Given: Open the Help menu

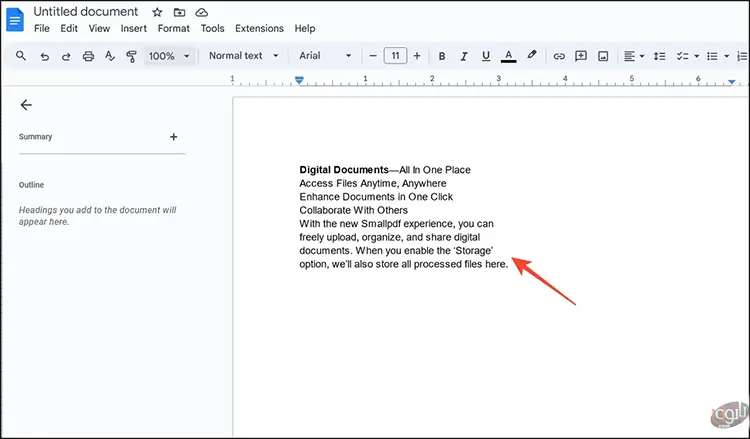Looking at the screenshot, I should pyautogui.click(x=305, y=28).
